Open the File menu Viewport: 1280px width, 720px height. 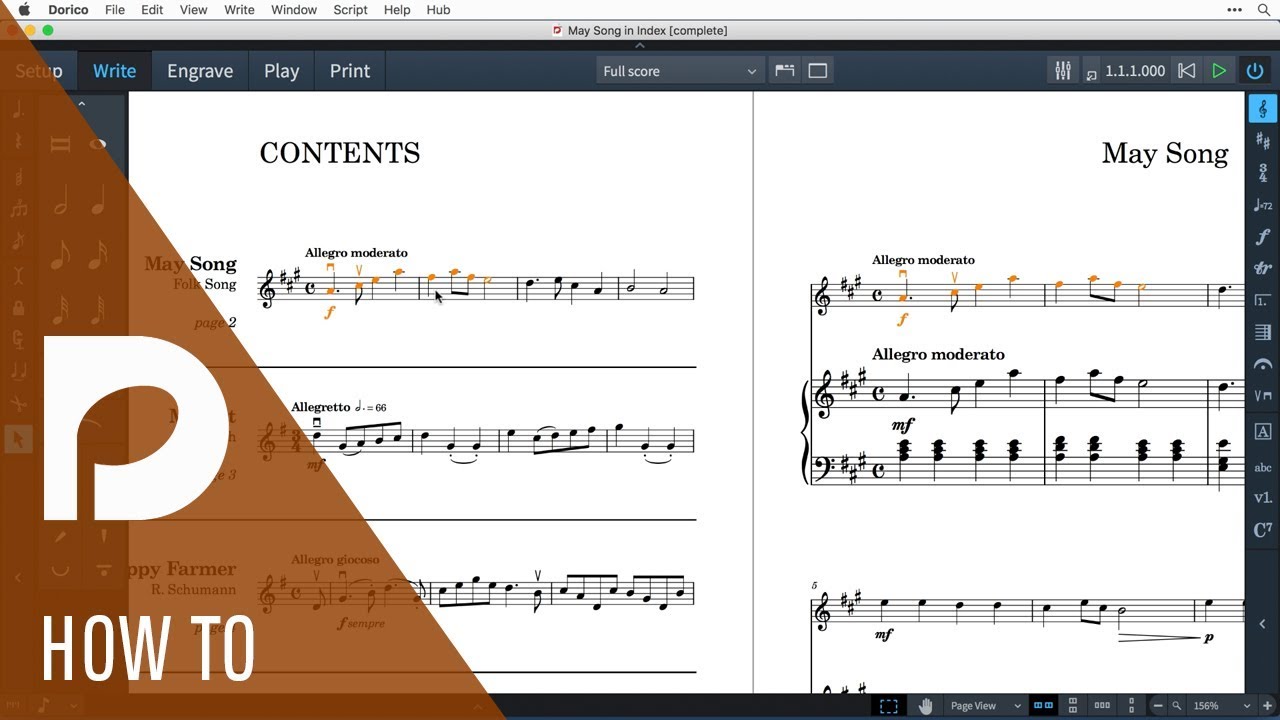tap(115, 10)
